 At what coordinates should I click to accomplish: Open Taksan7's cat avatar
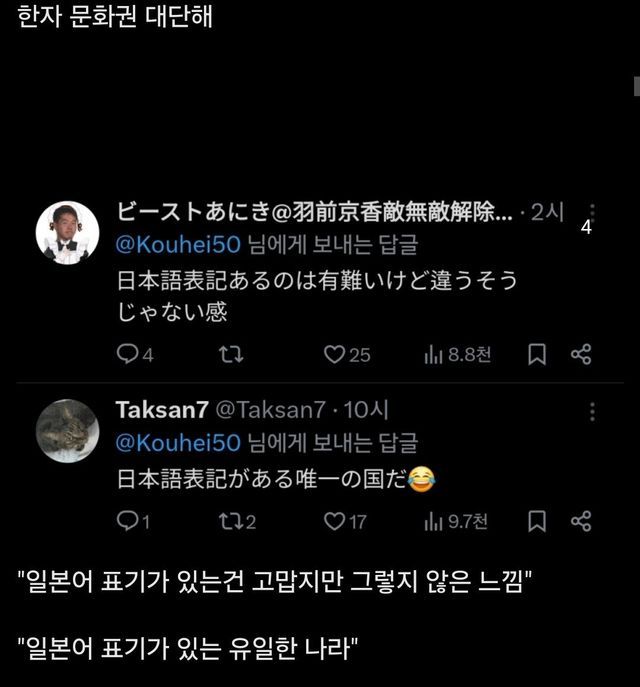coord(67,431)
